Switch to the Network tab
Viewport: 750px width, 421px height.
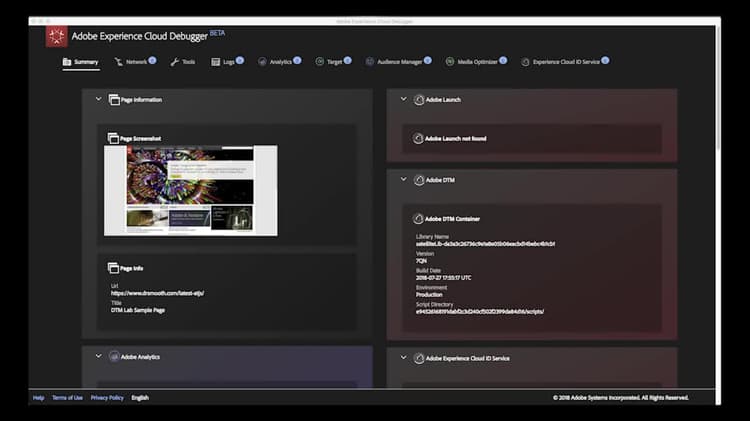point(135,62)
